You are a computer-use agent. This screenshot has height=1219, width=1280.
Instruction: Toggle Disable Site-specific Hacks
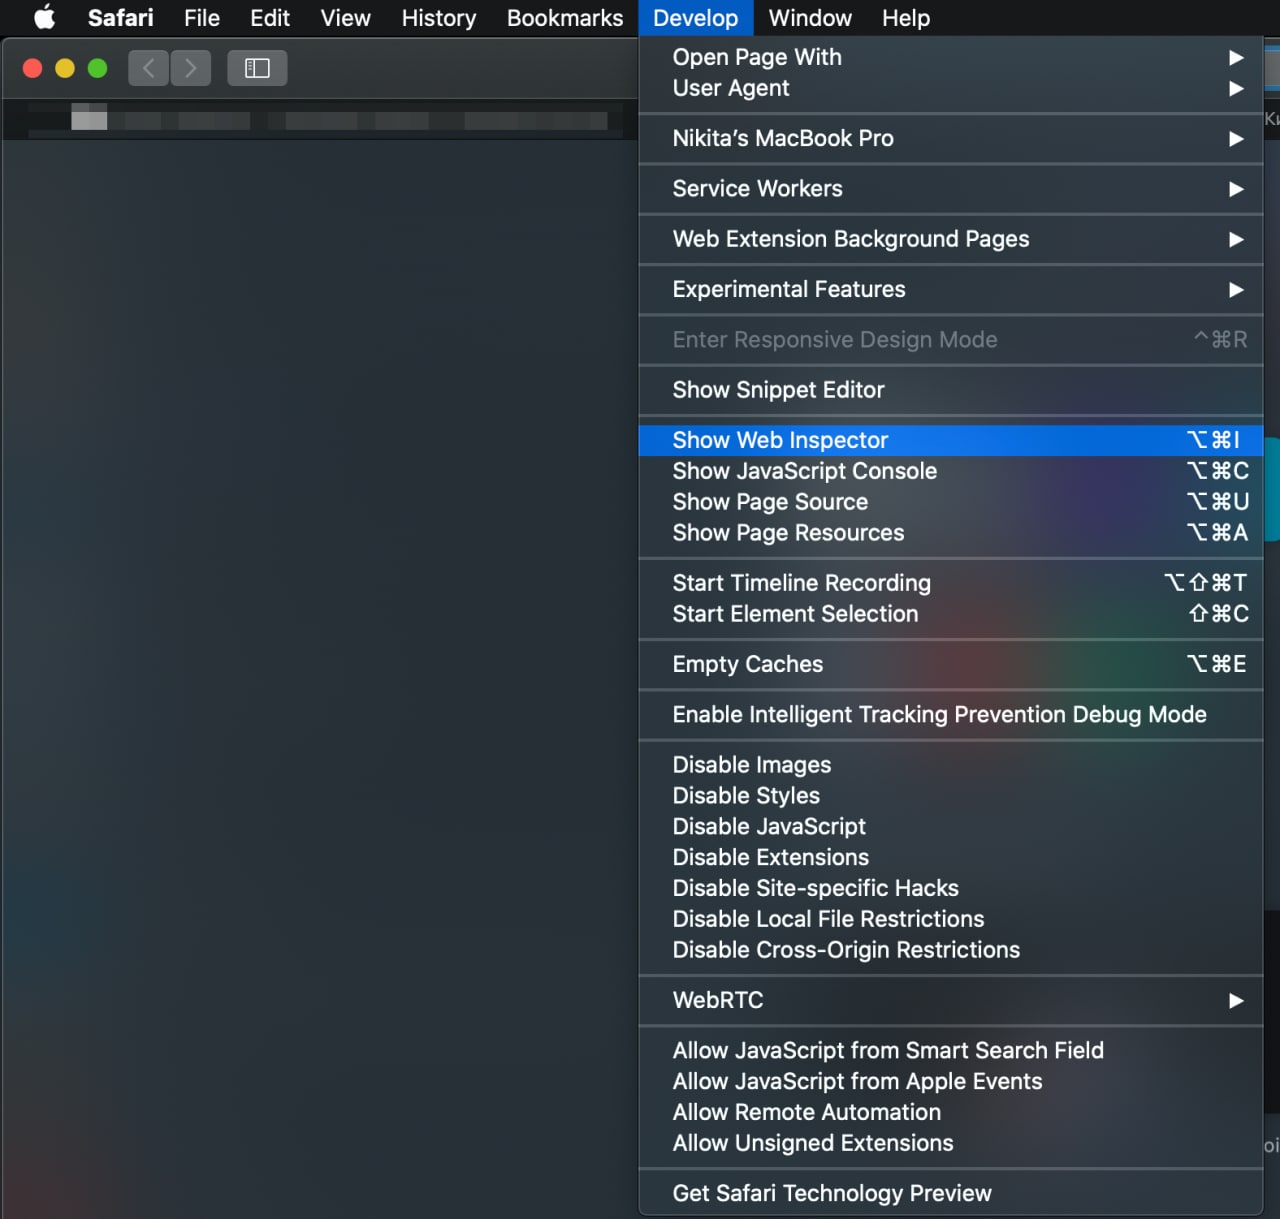[951, 888]
